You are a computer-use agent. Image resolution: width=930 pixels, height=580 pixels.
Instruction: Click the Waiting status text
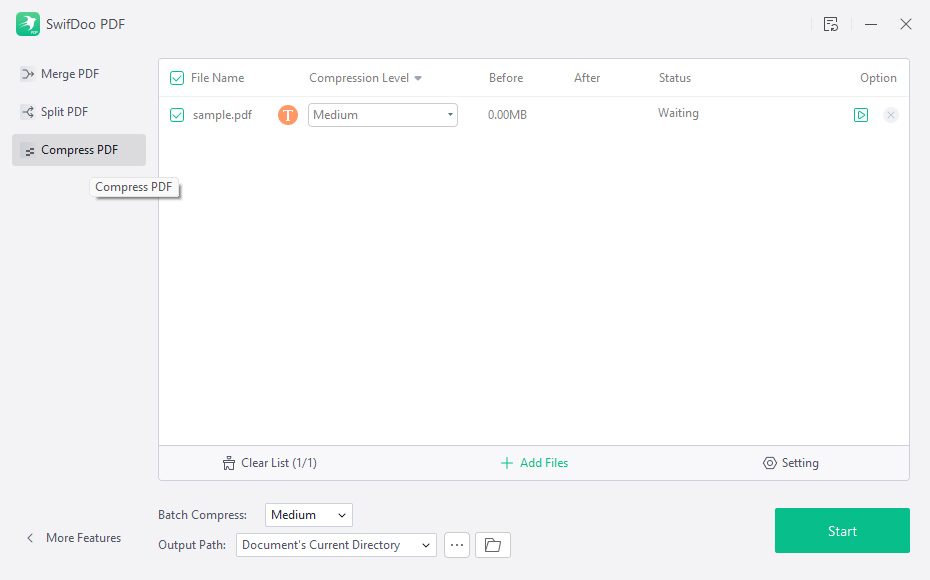pyautogui.click(x=678, y=113)
